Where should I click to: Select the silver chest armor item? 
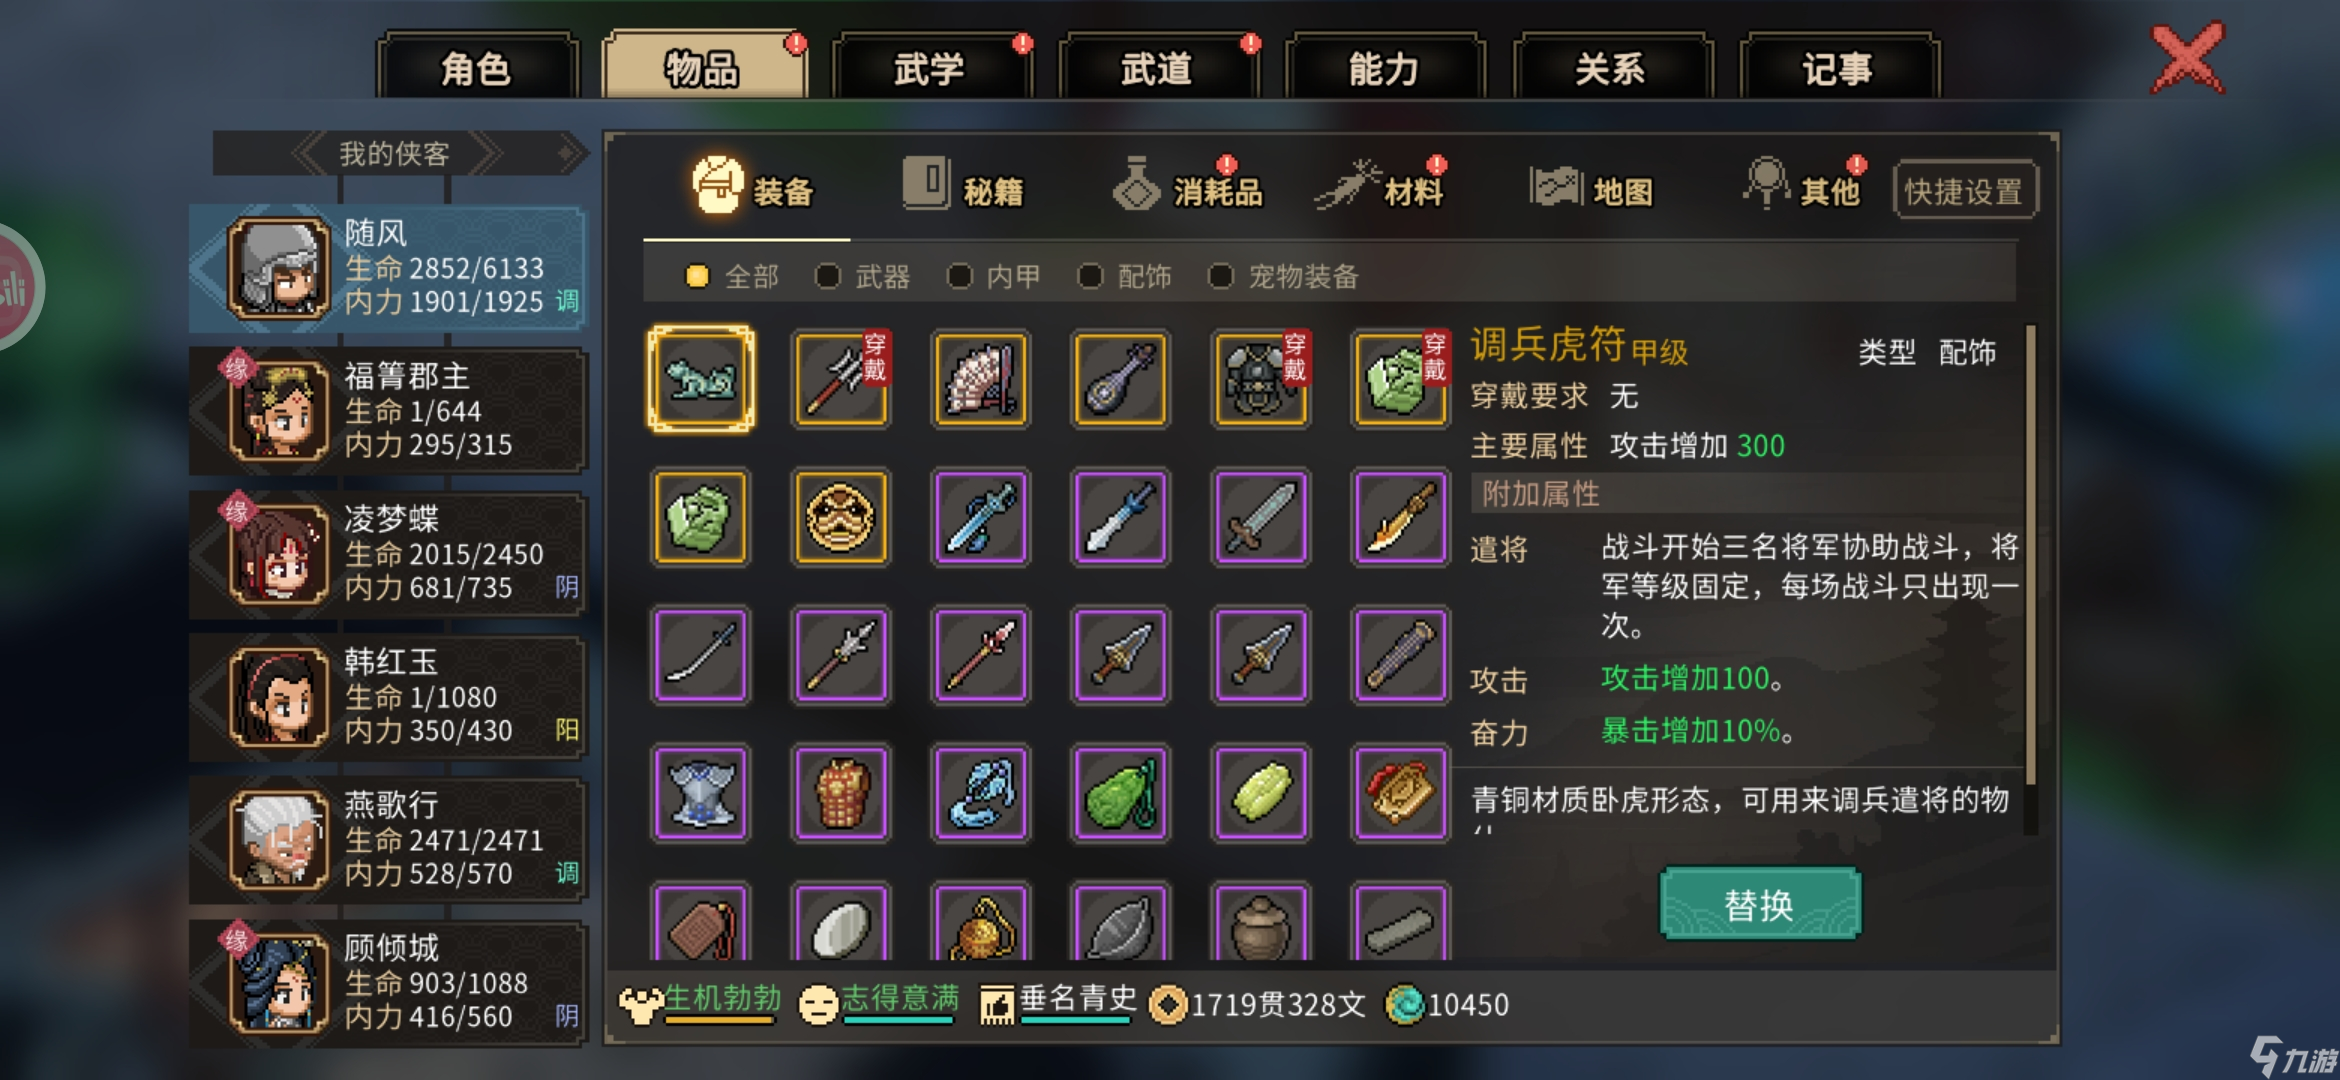pos(701,794)
